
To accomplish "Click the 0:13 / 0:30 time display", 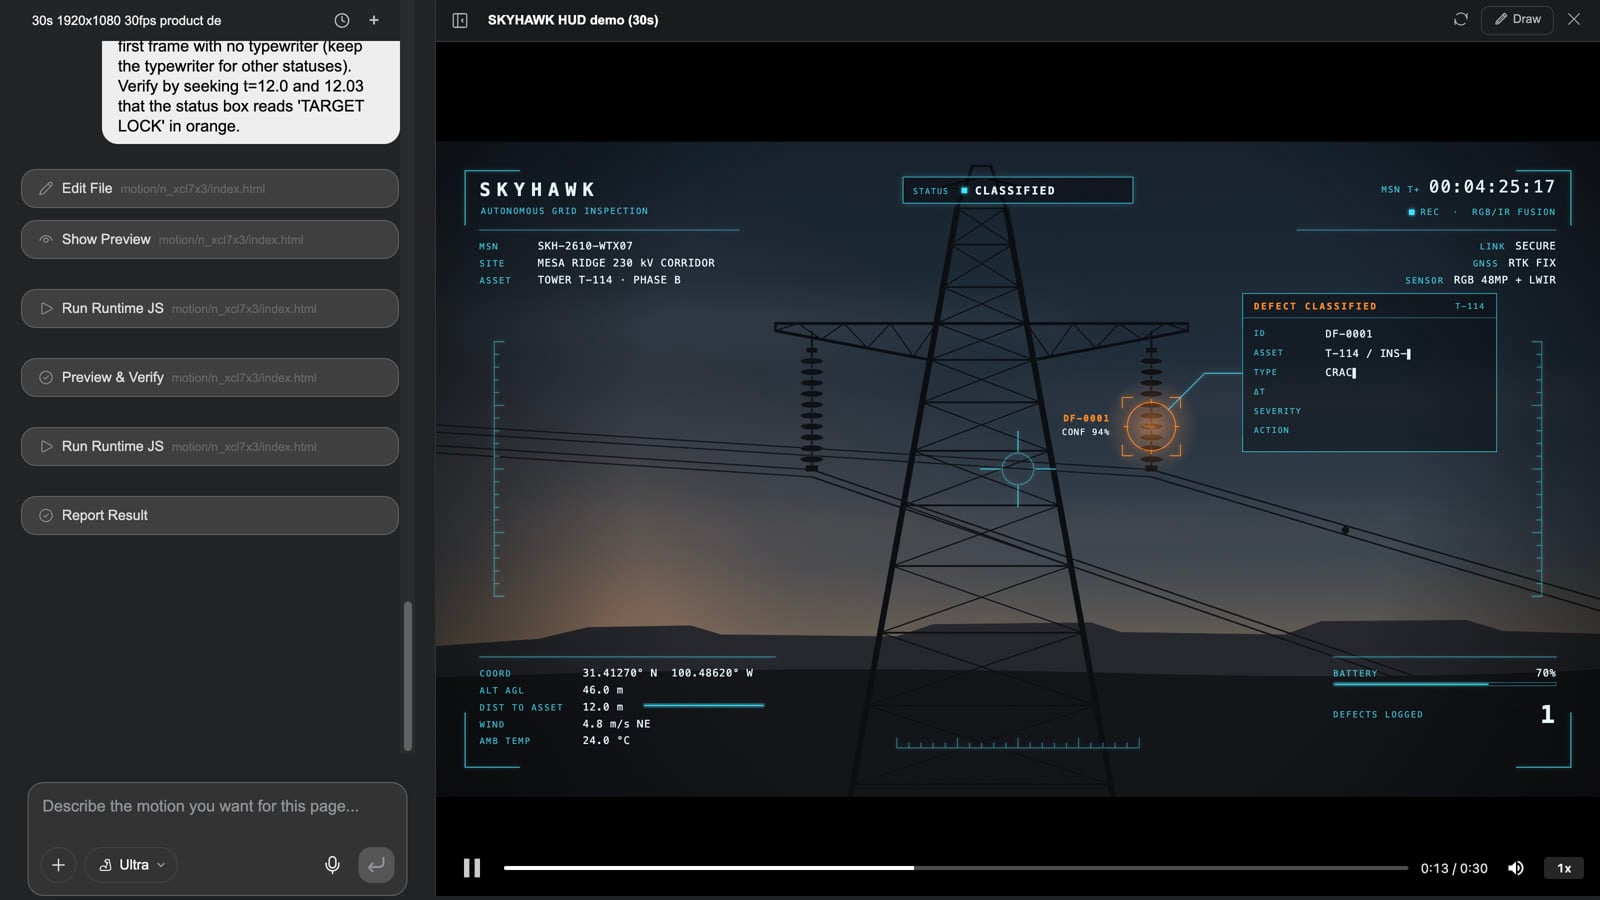I will pyautogui.click(x=1454, y=868).
